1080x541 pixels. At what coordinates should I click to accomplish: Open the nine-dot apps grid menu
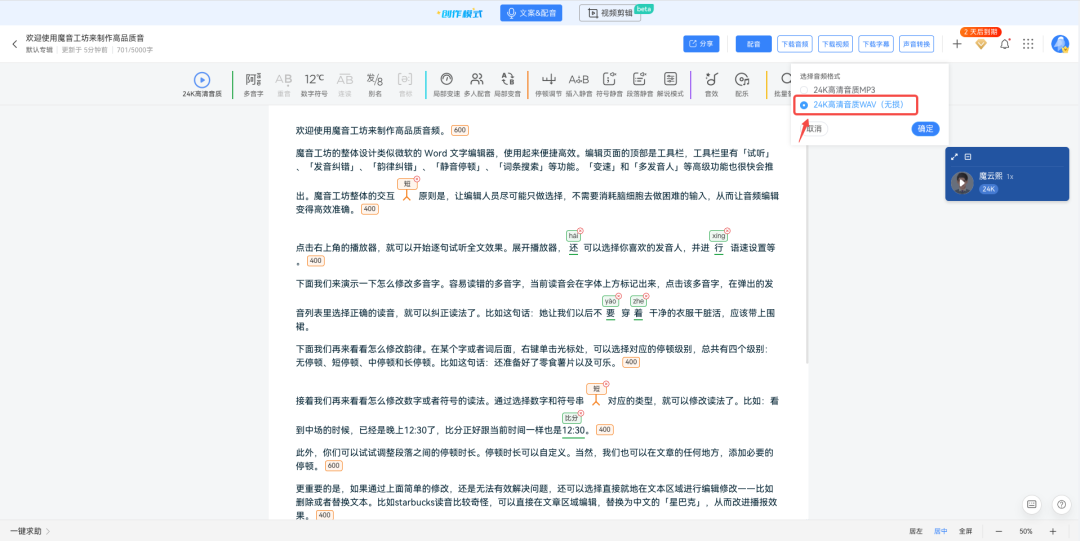tap(1028, 44)
